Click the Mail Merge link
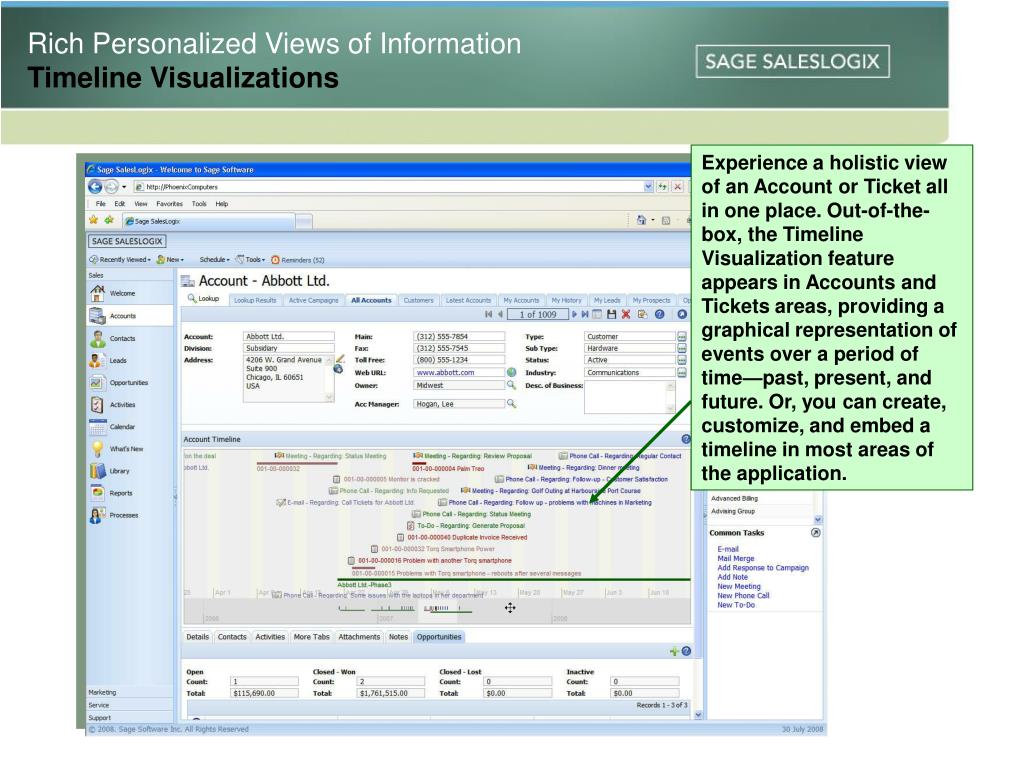The image size is (1024, 768). 735,558
